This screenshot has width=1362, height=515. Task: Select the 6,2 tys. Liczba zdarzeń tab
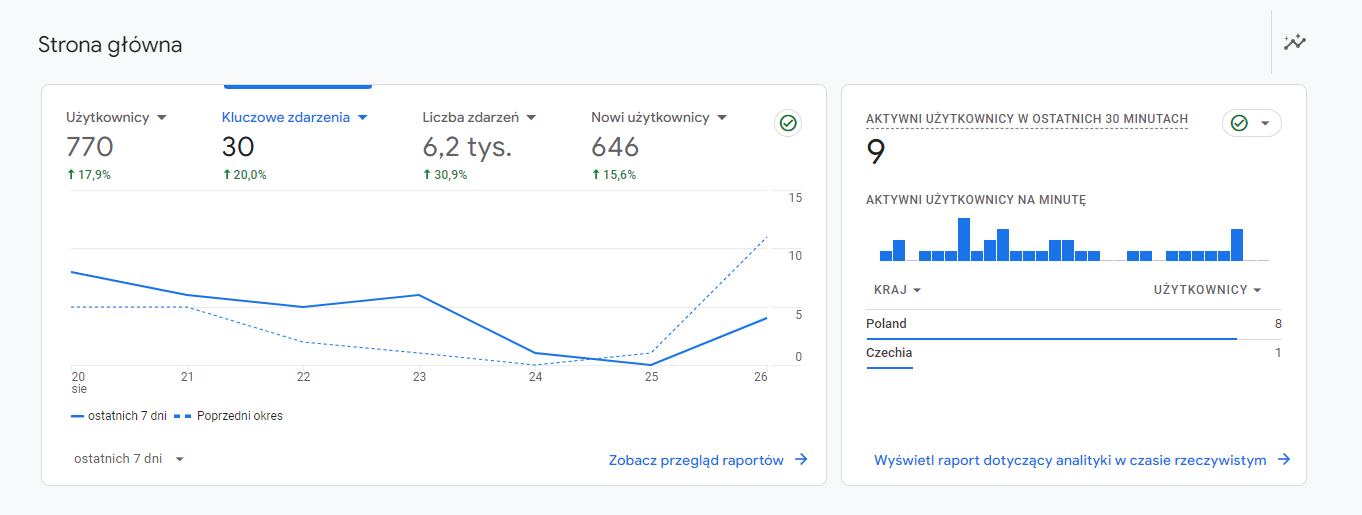[x=467, y=147]
